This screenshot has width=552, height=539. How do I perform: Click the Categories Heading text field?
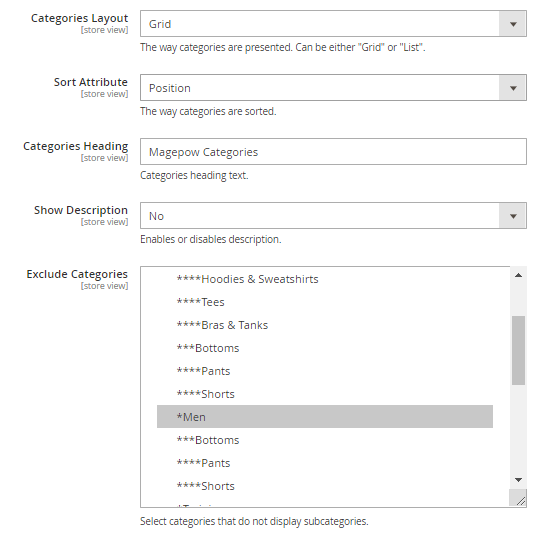tap(333, 152)
